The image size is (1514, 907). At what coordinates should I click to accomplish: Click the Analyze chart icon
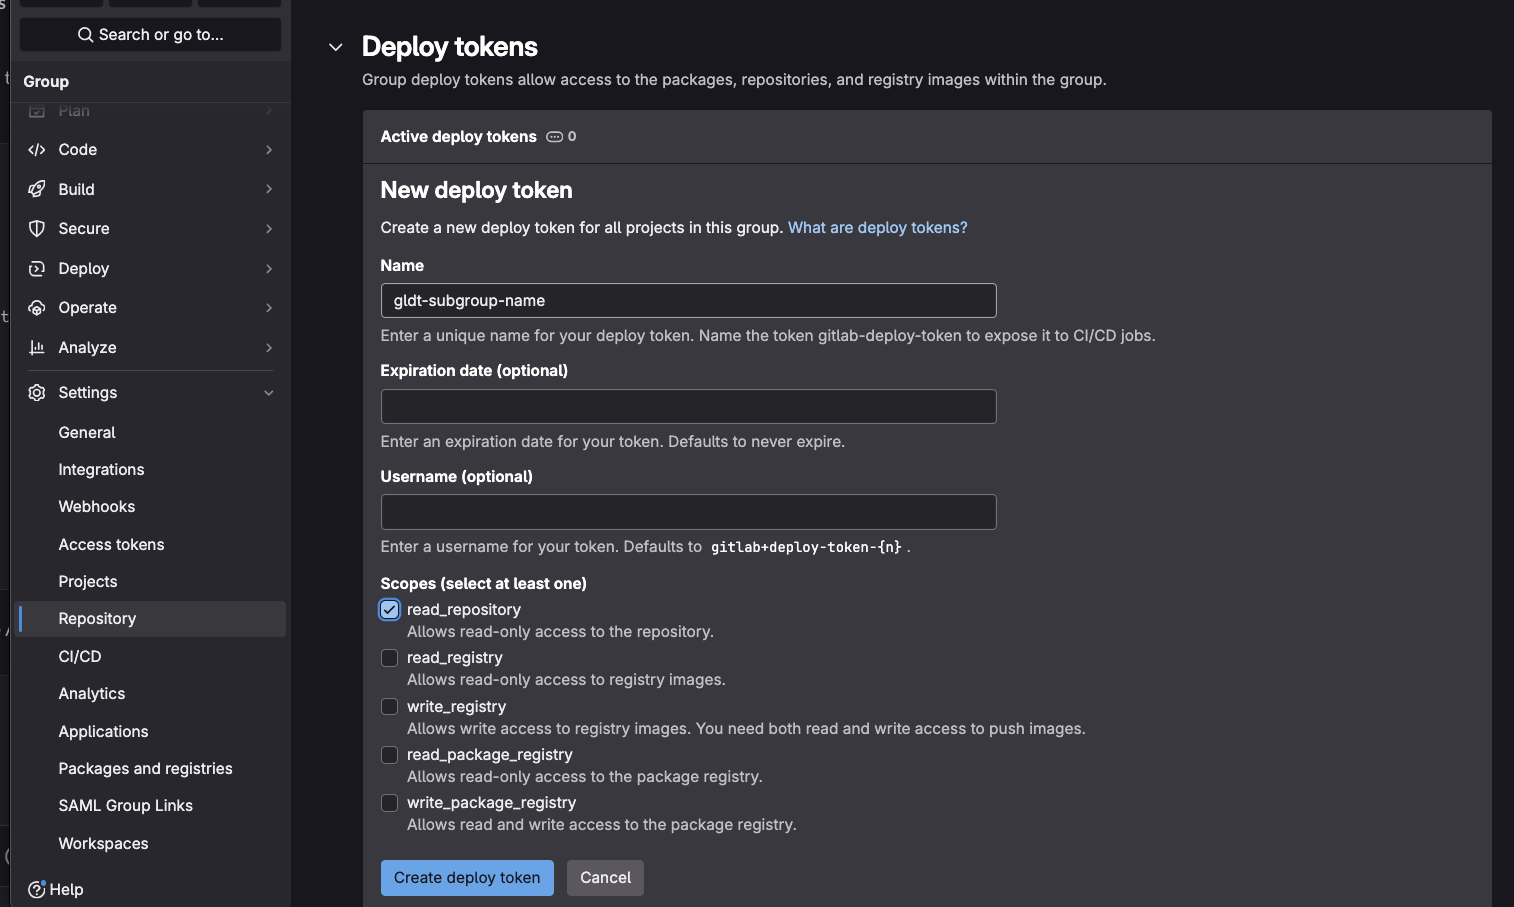(x=36, y=347)
